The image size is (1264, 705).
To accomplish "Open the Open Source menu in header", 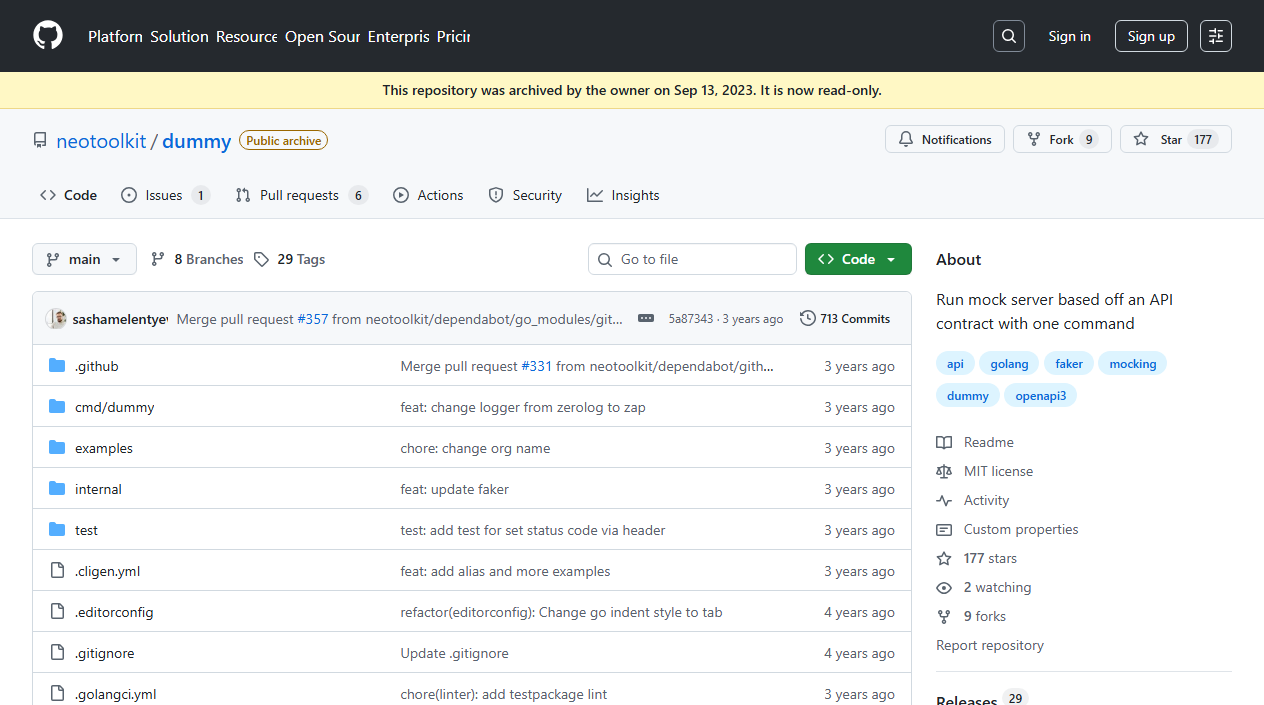I will point(322,36).
